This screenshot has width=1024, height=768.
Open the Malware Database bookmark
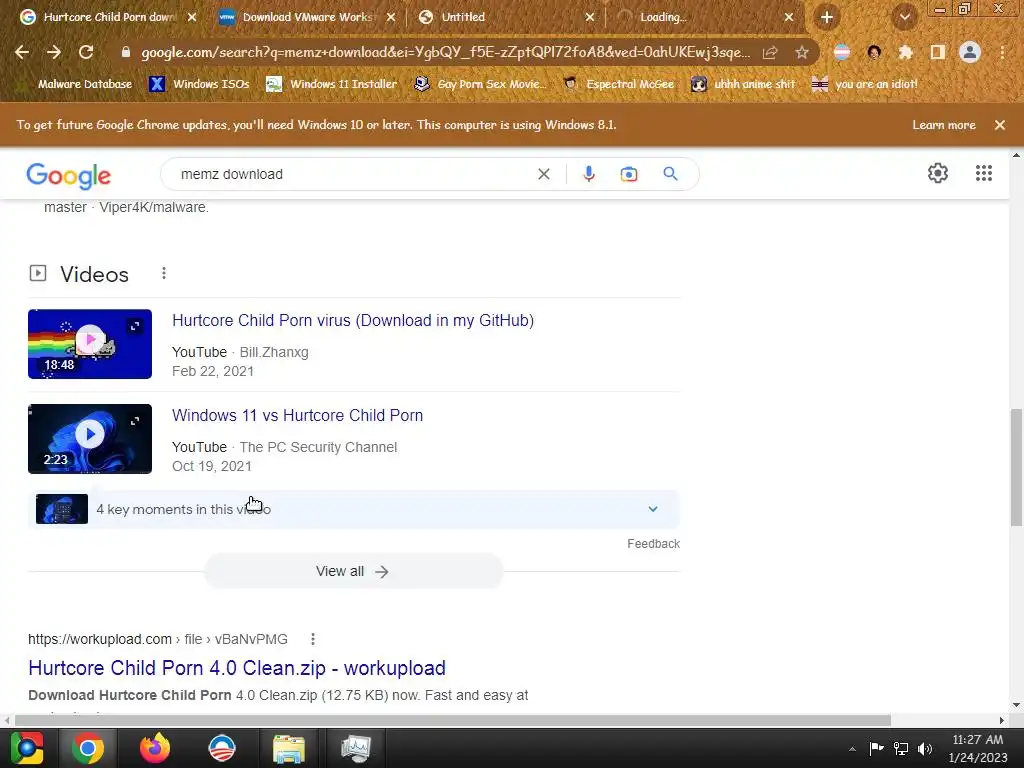77,84
